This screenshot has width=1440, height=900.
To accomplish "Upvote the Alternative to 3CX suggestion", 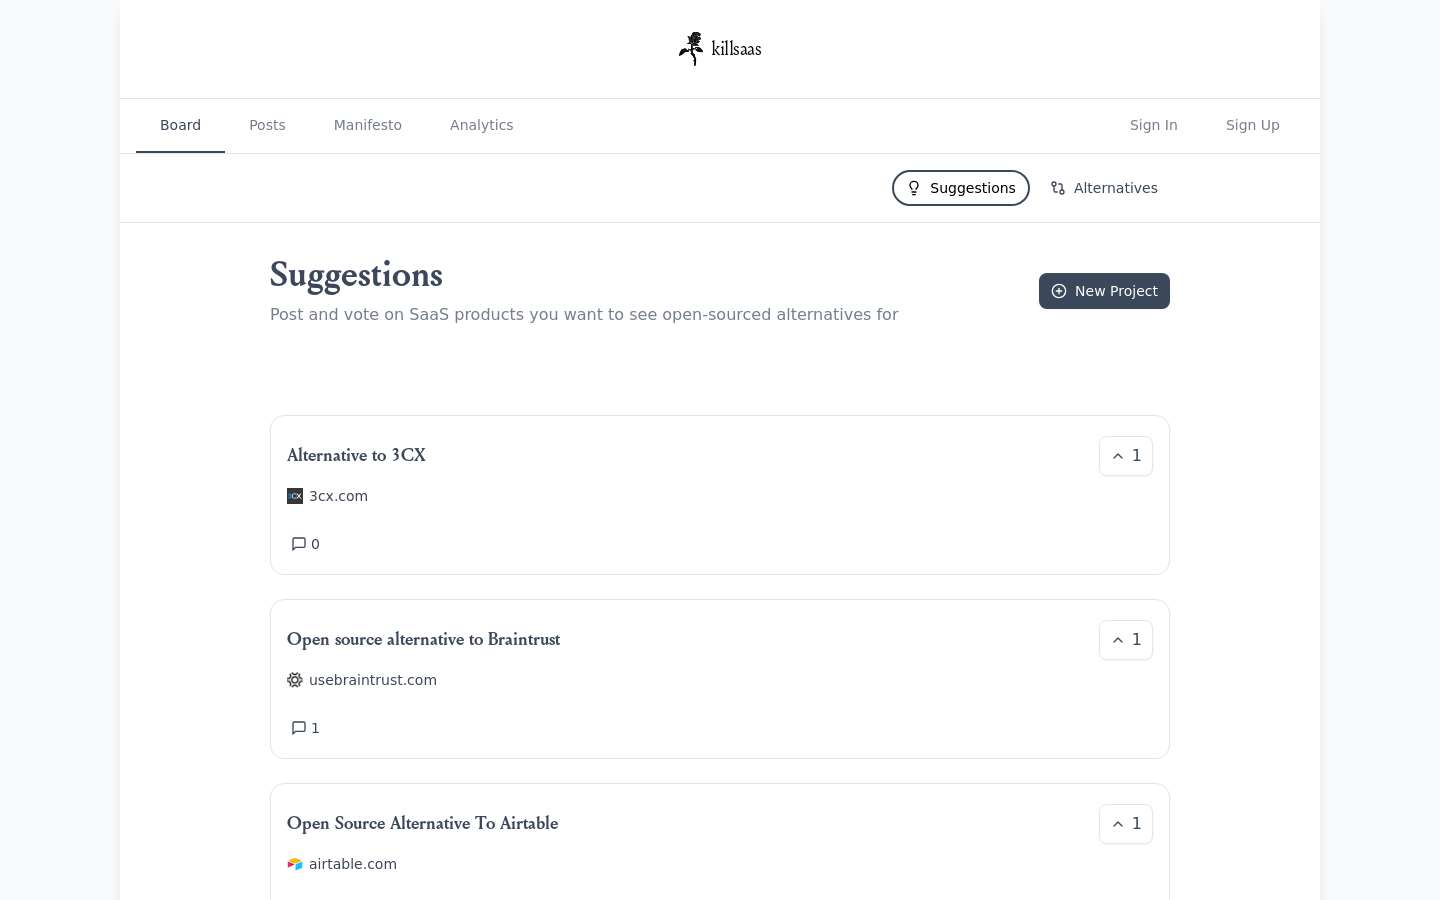I will pos(1126,456).
